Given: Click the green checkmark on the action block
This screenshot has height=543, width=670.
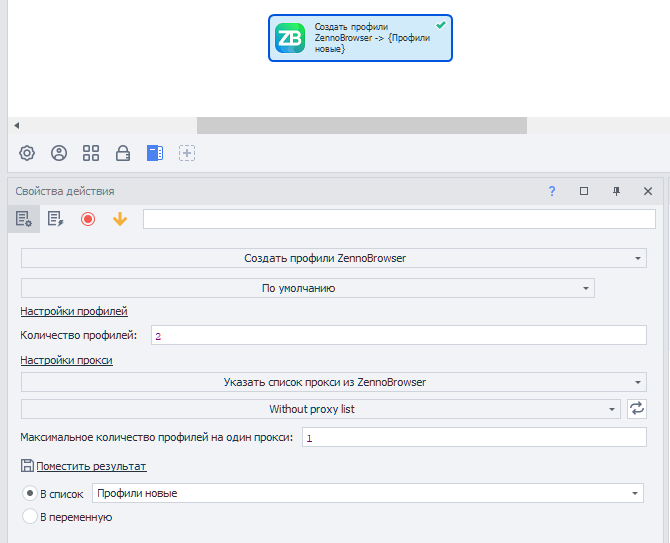Looking at the screenshot, I should (x=441, y=25).
